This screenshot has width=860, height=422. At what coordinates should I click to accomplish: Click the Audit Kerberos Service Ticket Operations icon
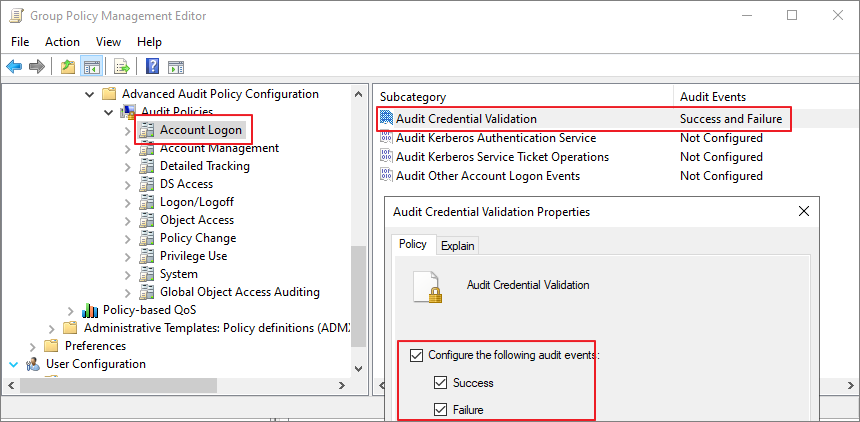click(x=386, y=156)
